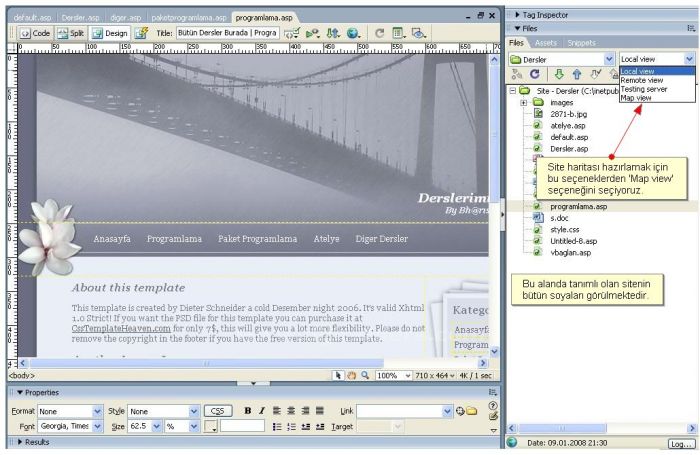This screenshot has height=455, width=700.
Task: Open the diger.asp document tab
Action: tap(125, 18)
